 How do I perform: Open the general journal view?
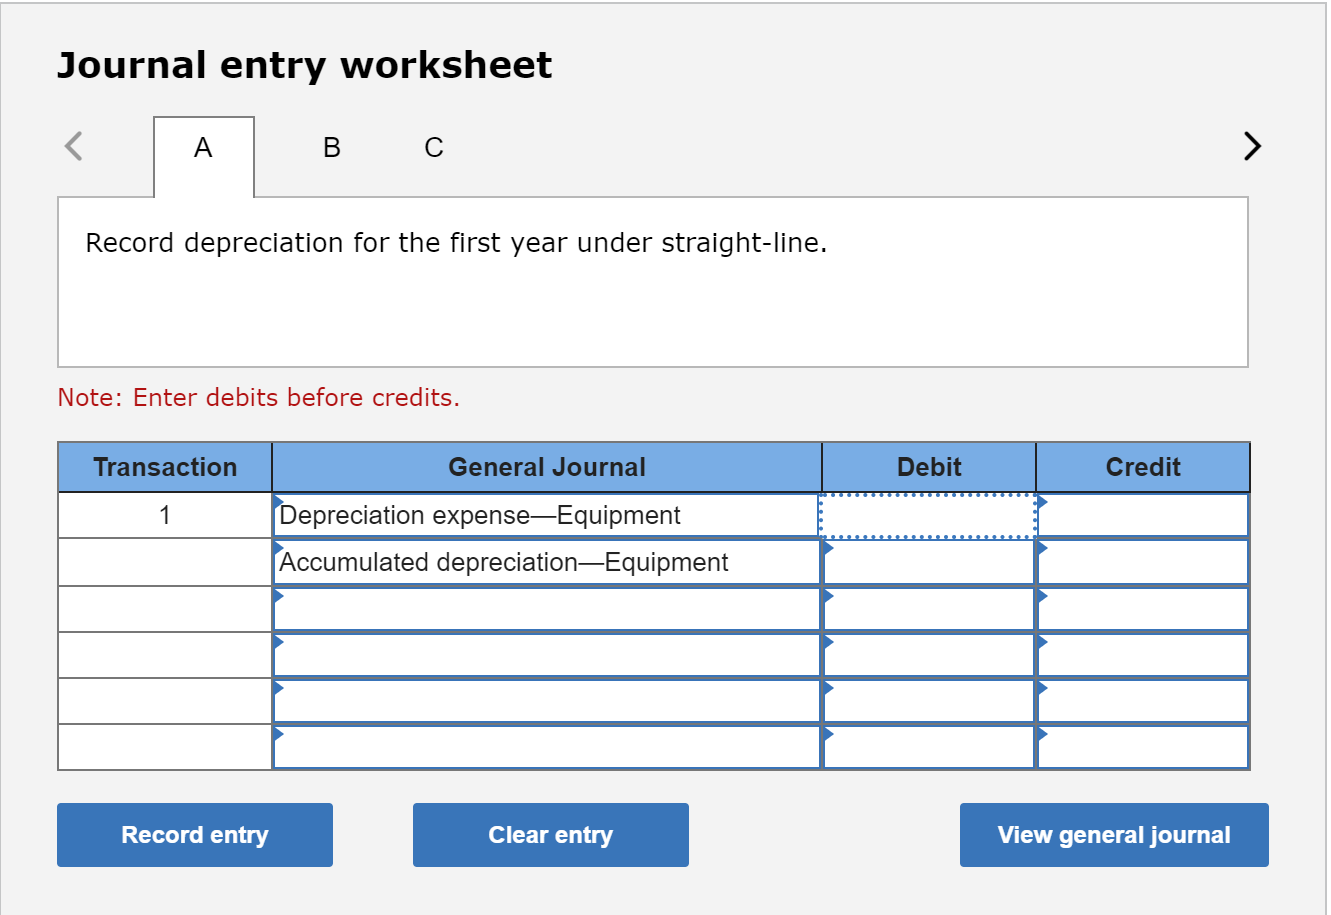1113,834
